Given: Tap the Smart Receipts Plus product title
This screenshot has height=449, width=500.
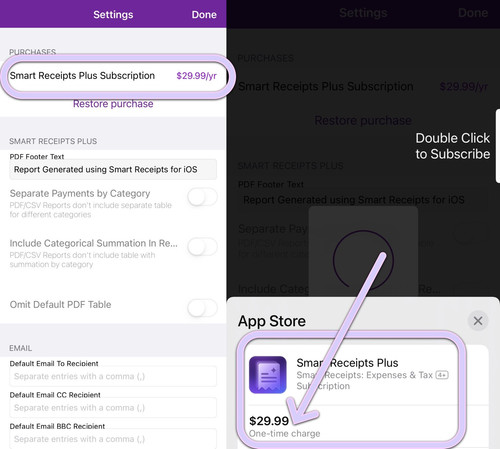Looking at the screenshot, I should click(x=347, y=363).
